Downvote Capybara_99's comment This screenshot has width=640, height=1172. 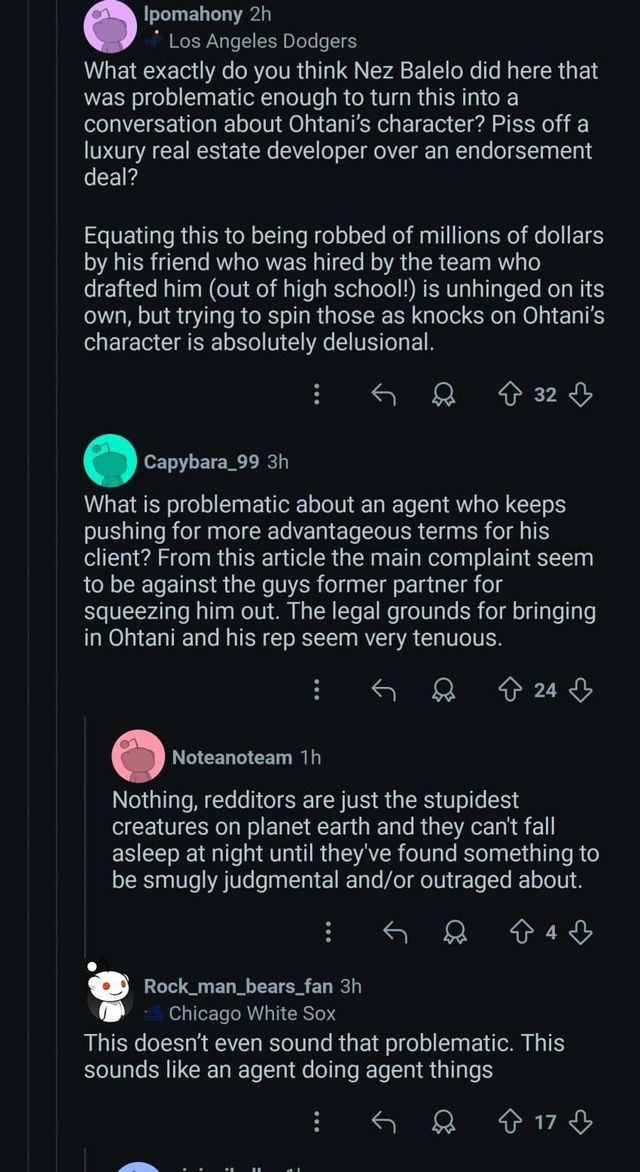[580, 689]
